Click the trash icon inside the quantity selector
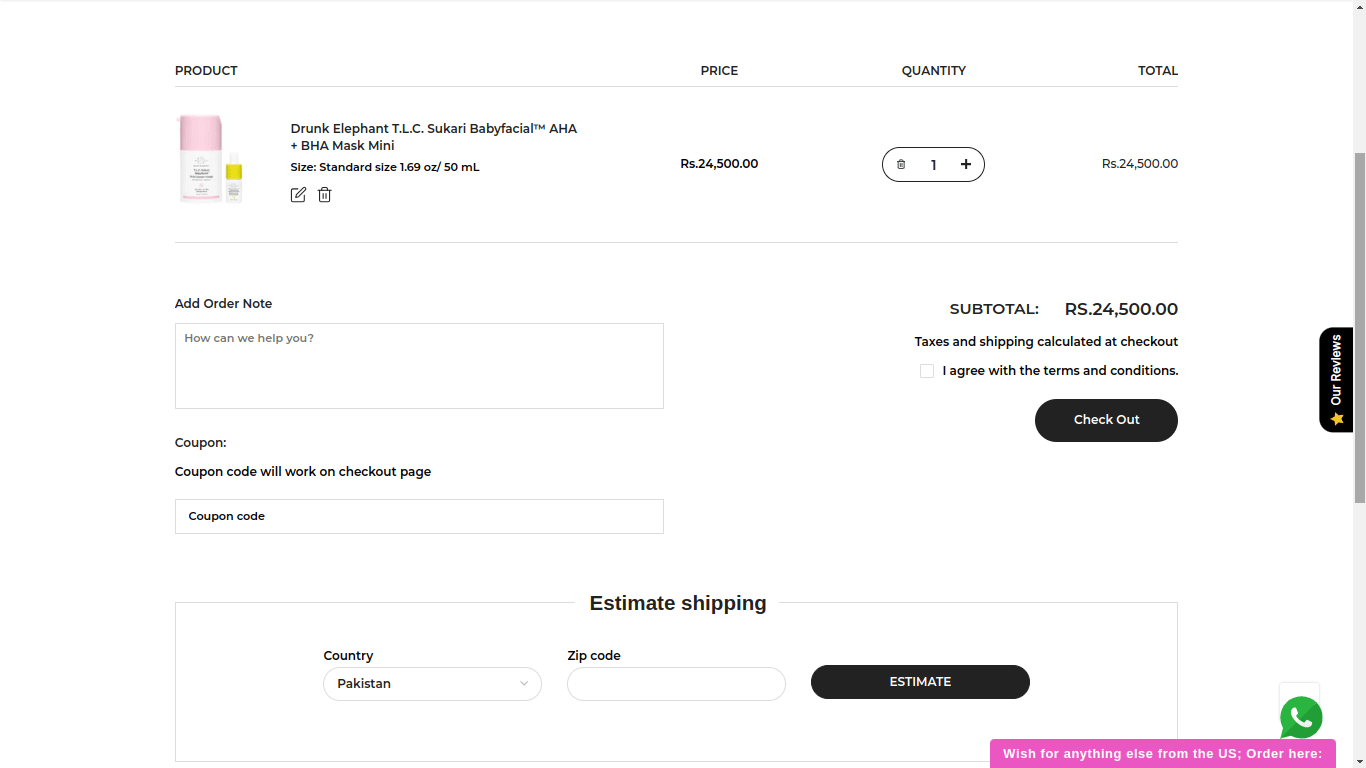Screen dimensions: 1366x768 click(x=901, y=165)
